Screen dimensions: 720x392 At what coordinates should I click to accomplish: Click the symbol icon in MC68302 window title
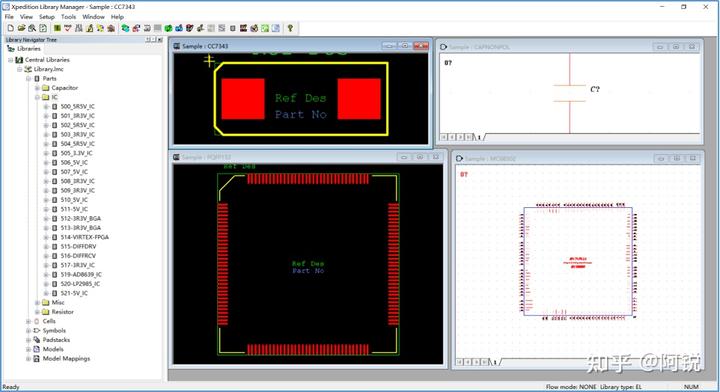click(459, 158)
